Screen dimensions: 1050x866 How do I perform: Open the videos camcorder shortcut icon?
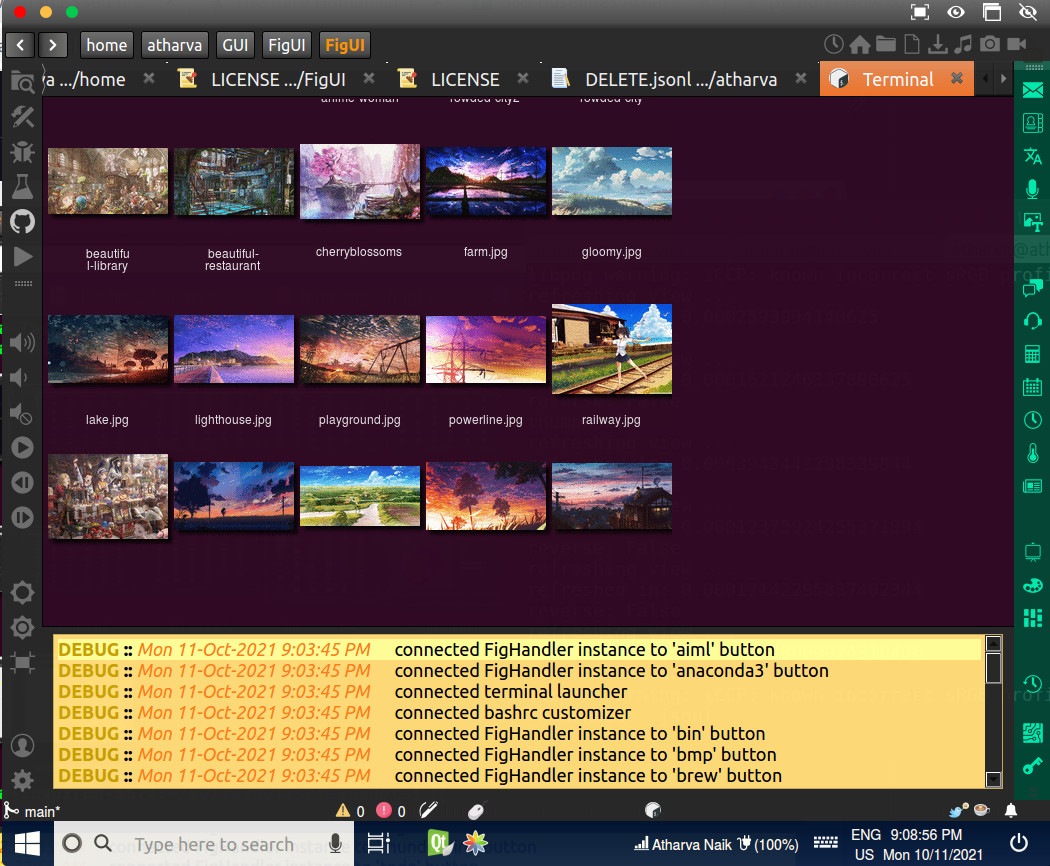tap(1017, 44)
